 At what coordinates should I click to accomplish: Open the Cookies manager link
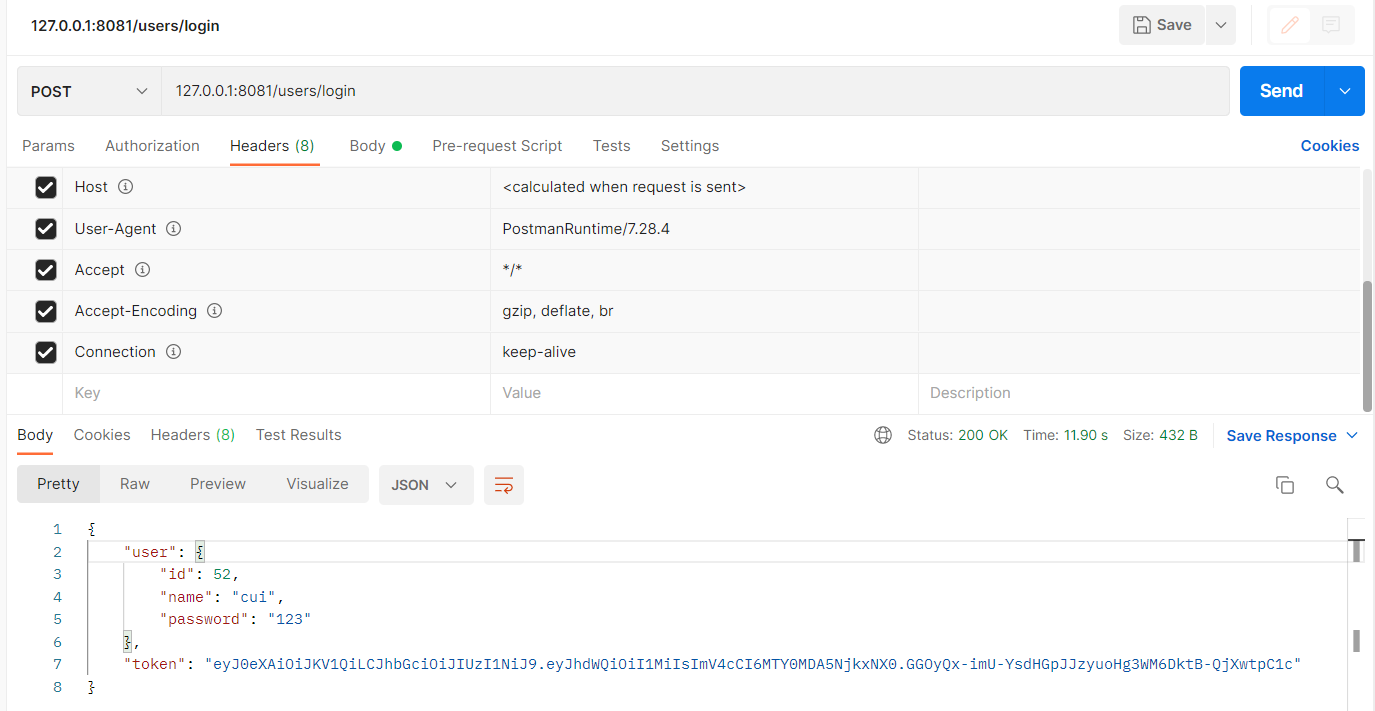(x=1330, y=146)
